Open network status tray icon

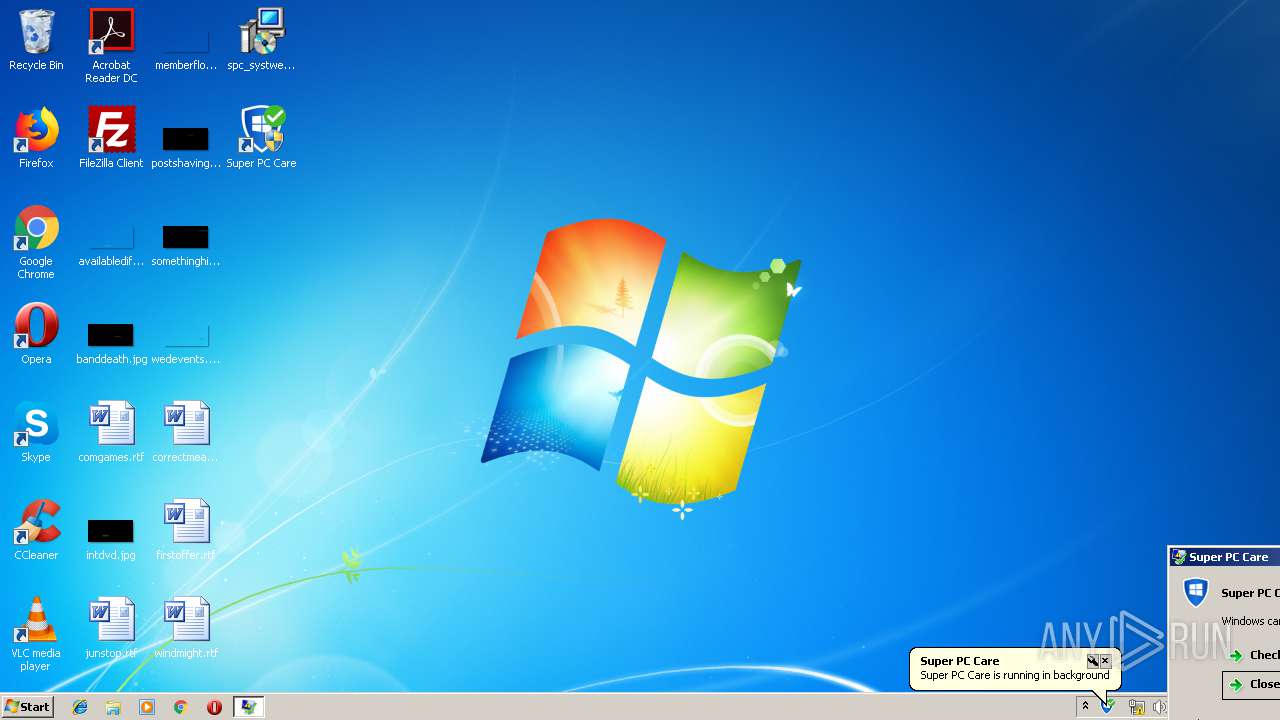tap(1136, 707)
